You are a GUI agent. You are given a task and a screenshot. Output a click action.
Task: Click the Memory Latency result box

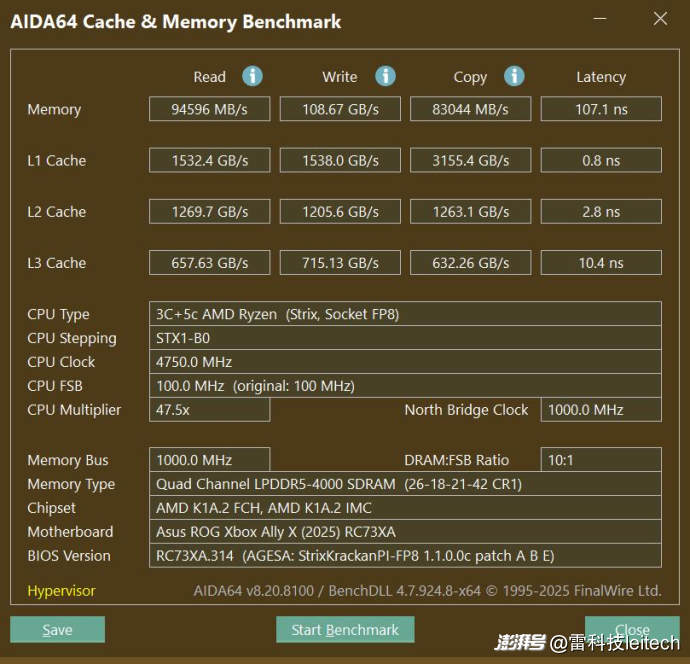point(601,109)
